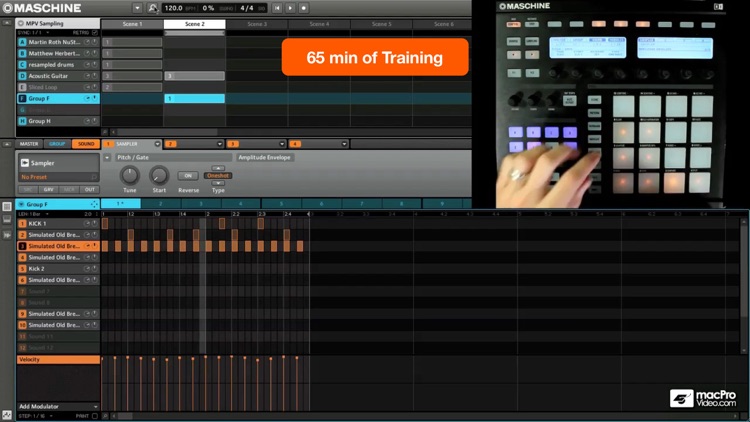This screenshot has width=750, height=422.
Task: Click the record transport button
Action: pos(304,8)
